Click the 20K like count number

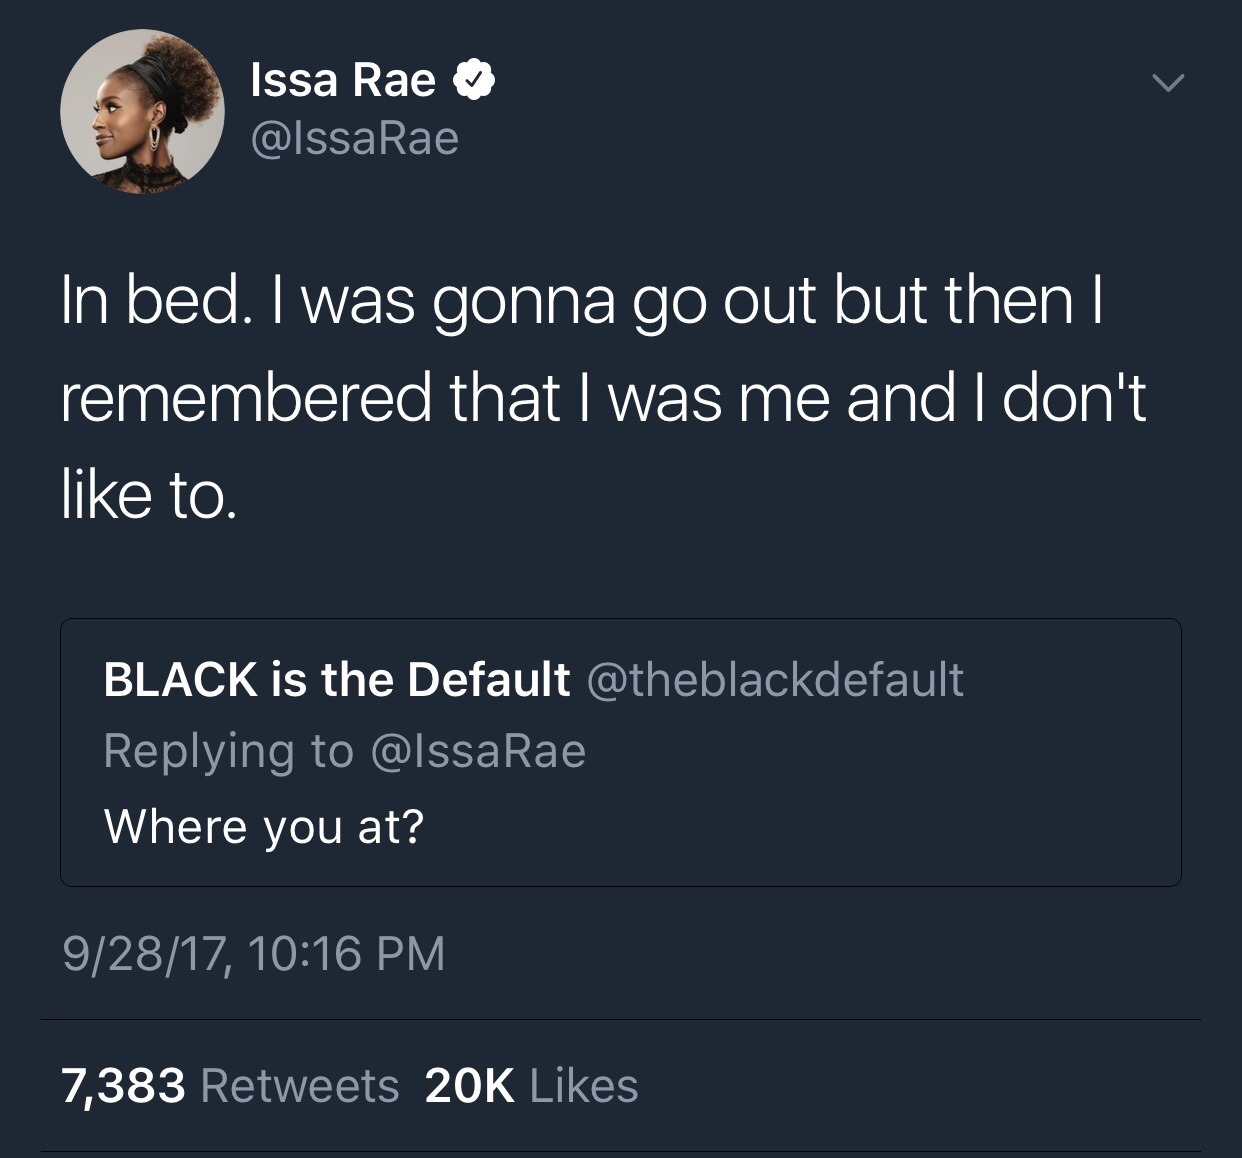(470, 1086)
